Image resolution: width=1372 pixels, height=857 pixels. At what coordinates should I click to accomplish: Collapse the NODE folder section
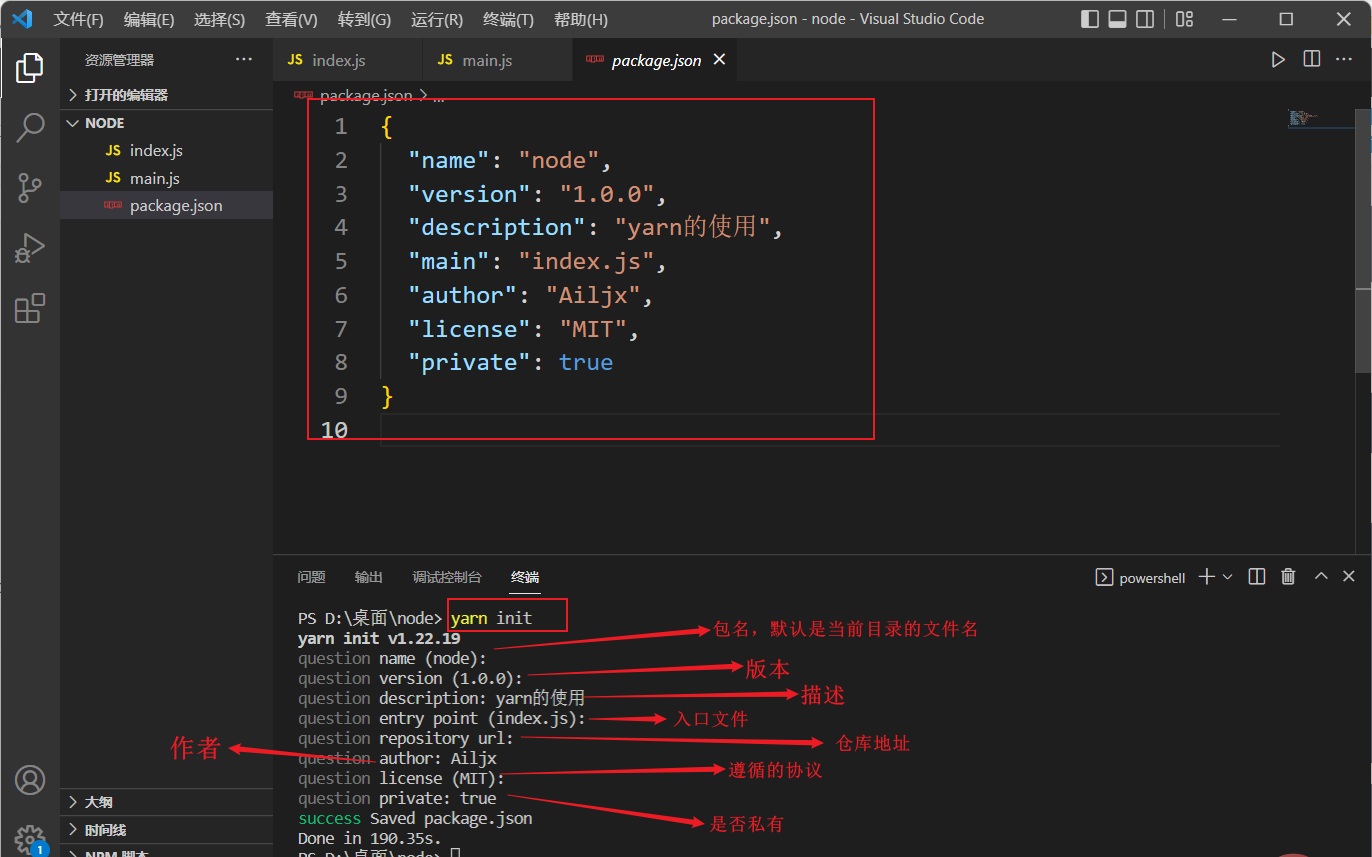166,123
